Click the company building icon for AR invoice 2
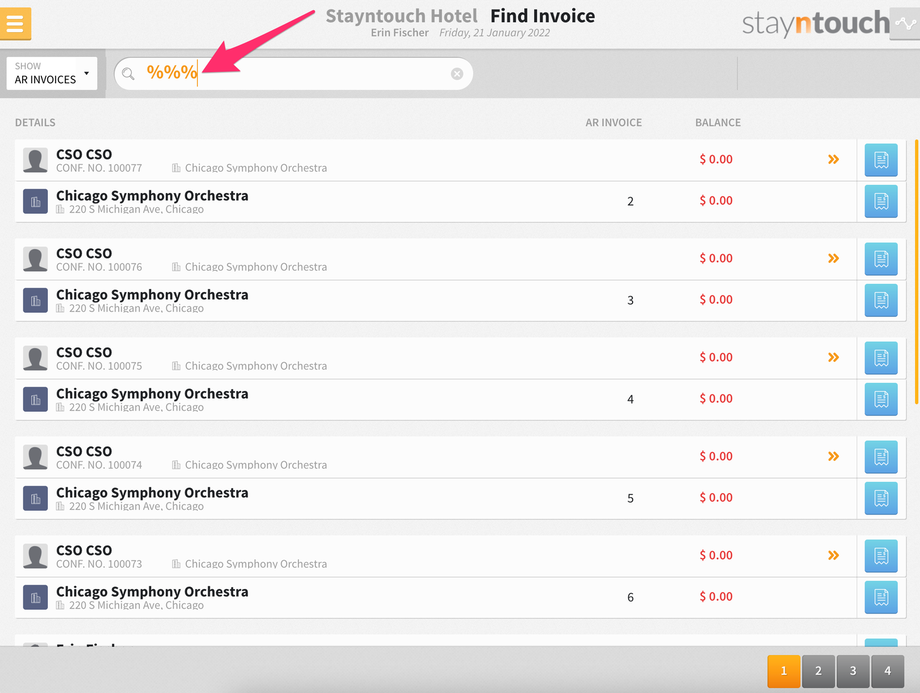This screenshot has height=693, width=920. click(x=35, y=201)
